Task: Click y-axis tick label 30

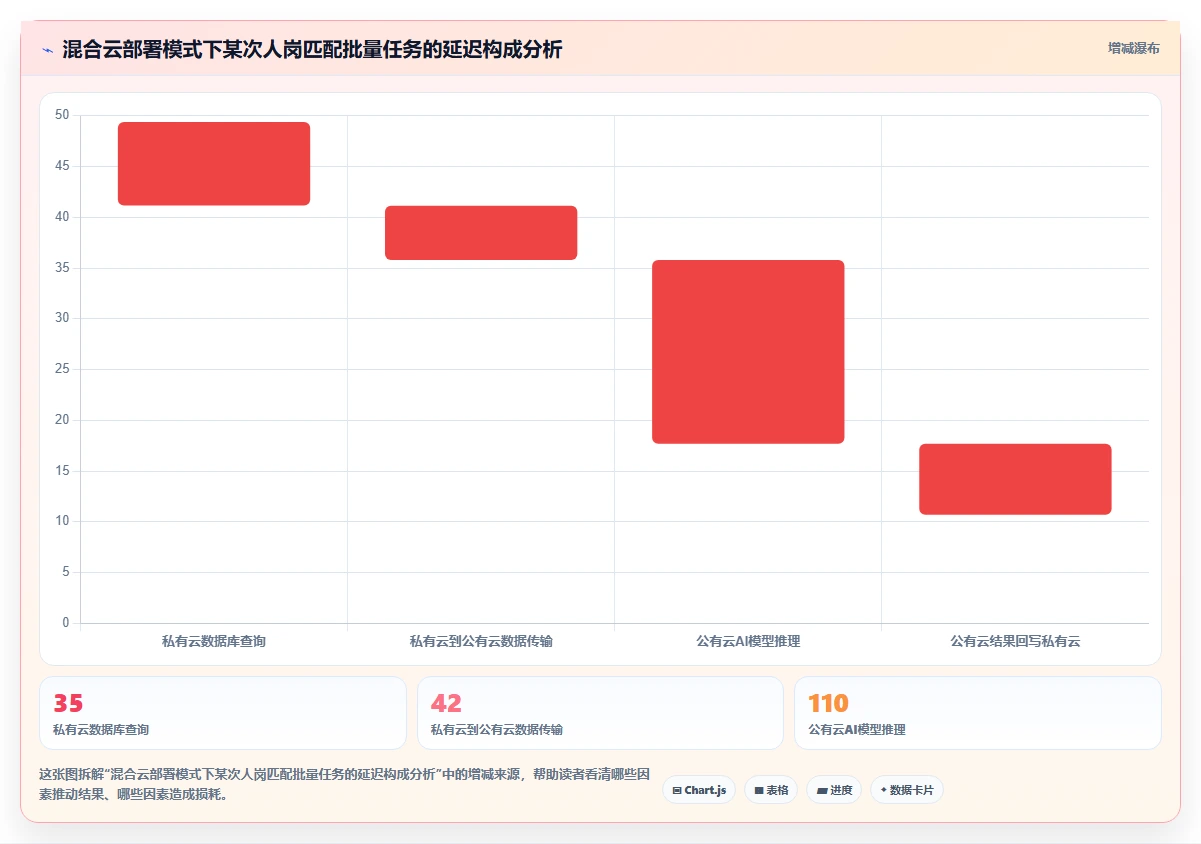Action: pyautogui.click(x=62, y=318)
